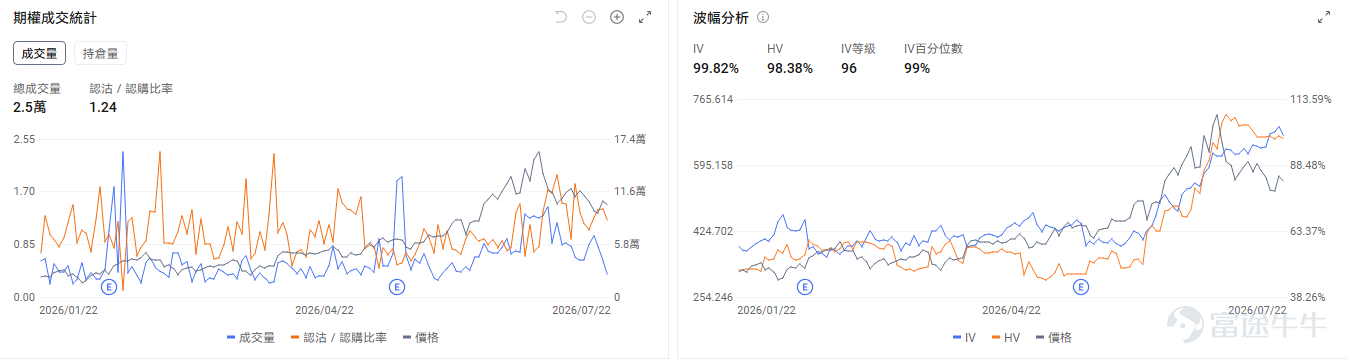Viewport: 1347px width, 361px height.
Task: Click the IV百分位數 value 99%
Action: (917, 68)
